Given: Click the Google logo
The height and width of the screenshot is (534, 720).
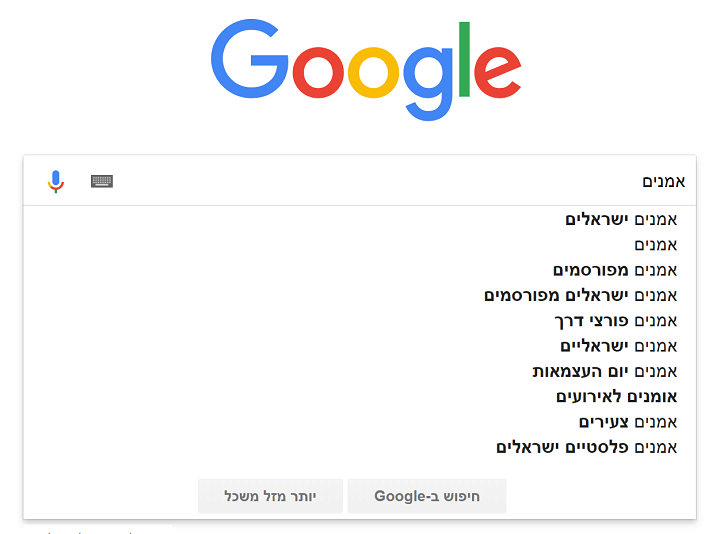Looking at the screenshot, I should point(366,70).
